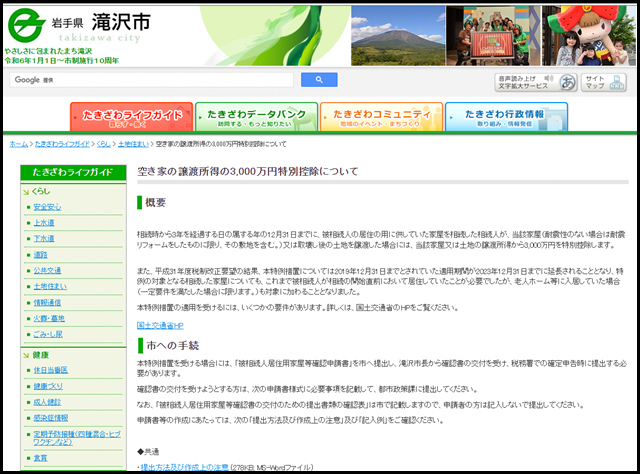Screen dimensions: 640x474
Task: Open 安全安心 in the sidebar
Action: click(x=47, y=207)
